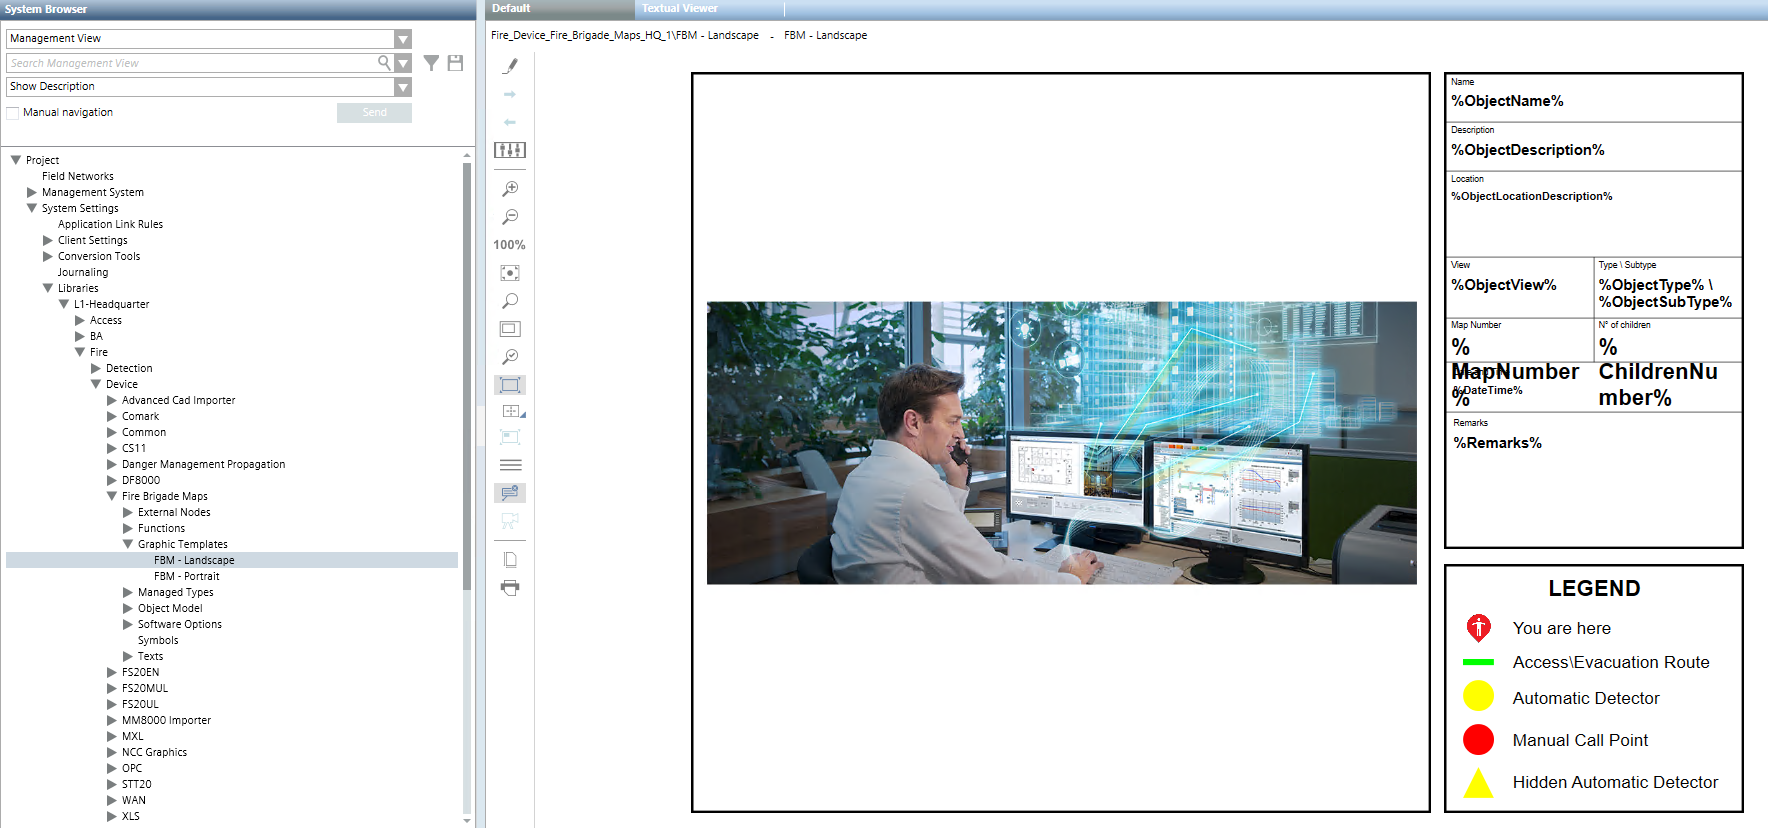Viewport: 1768px width, 828px height.
Task: Enable the Manual navigation checkbox
Action: pos(13,113)
